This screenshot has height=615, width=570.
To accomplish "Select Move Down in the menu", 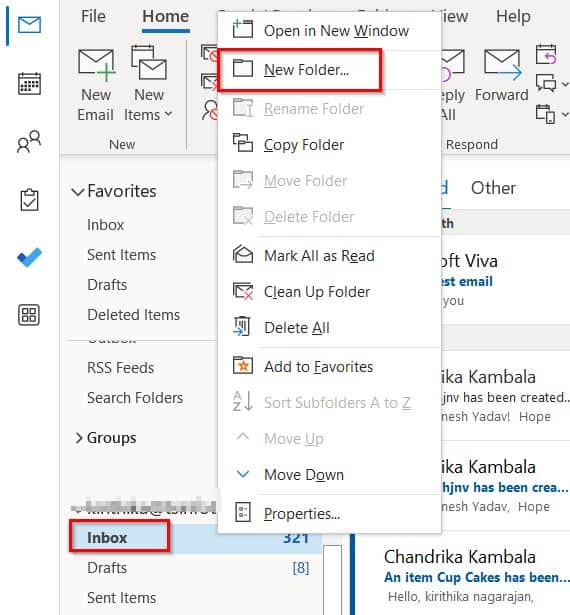I will coord(330,475).
